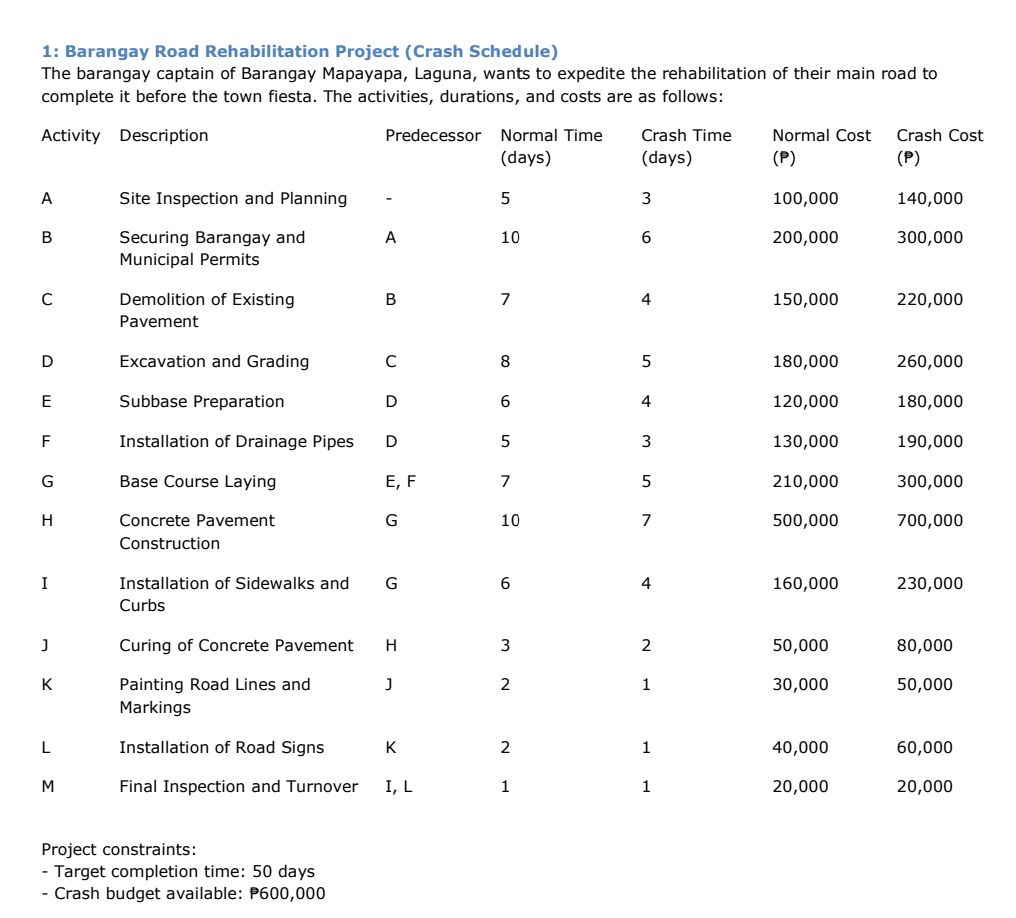The width and height of the screenshot is (1016, 918).
Task: Click the Normal Time (days) header
Action: (x=551, y=146)
